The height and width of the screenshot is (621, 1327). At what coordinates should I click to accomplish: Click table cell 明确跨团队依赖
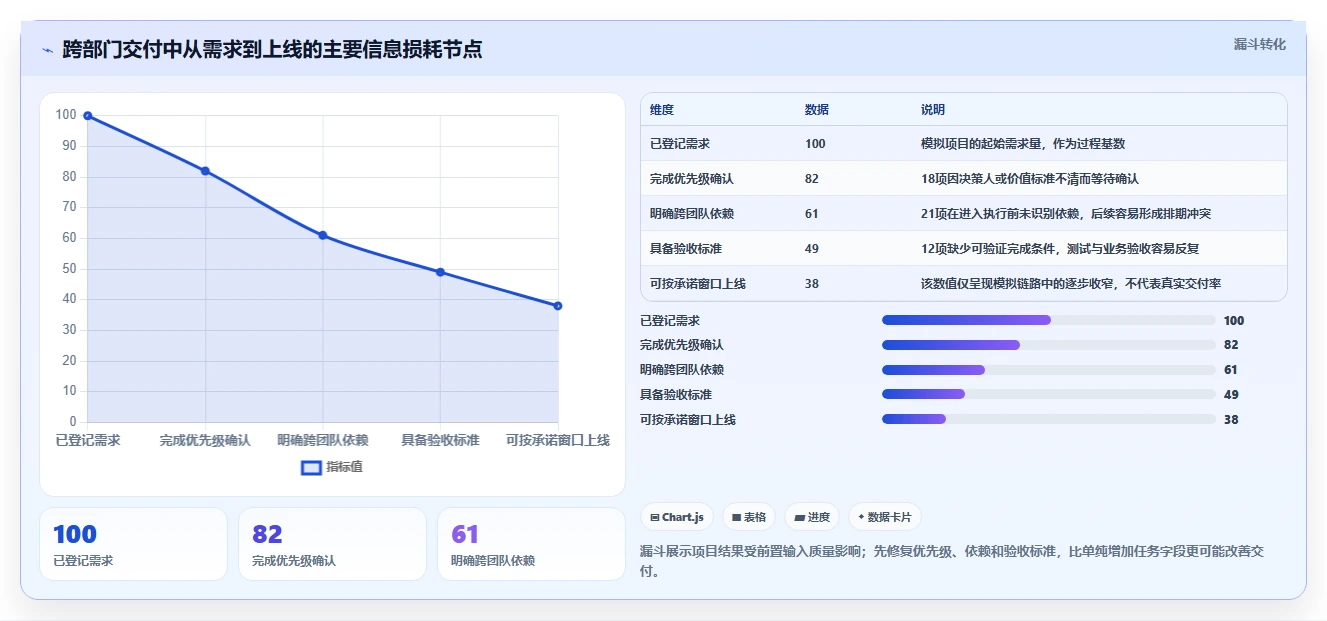[692, 214]
